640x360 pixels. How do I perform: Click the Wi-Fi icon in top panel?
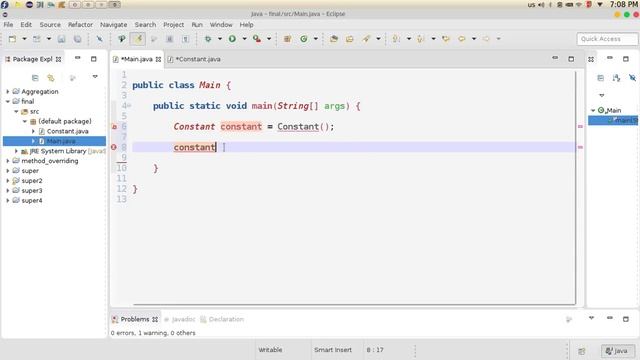(579, 5)
